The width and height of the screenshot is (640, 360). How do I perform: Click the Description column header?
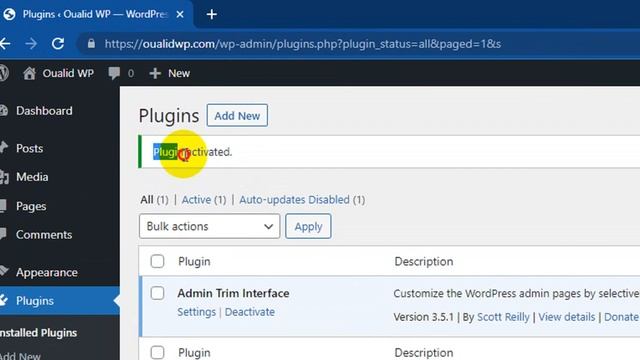[x=424, y=261]
